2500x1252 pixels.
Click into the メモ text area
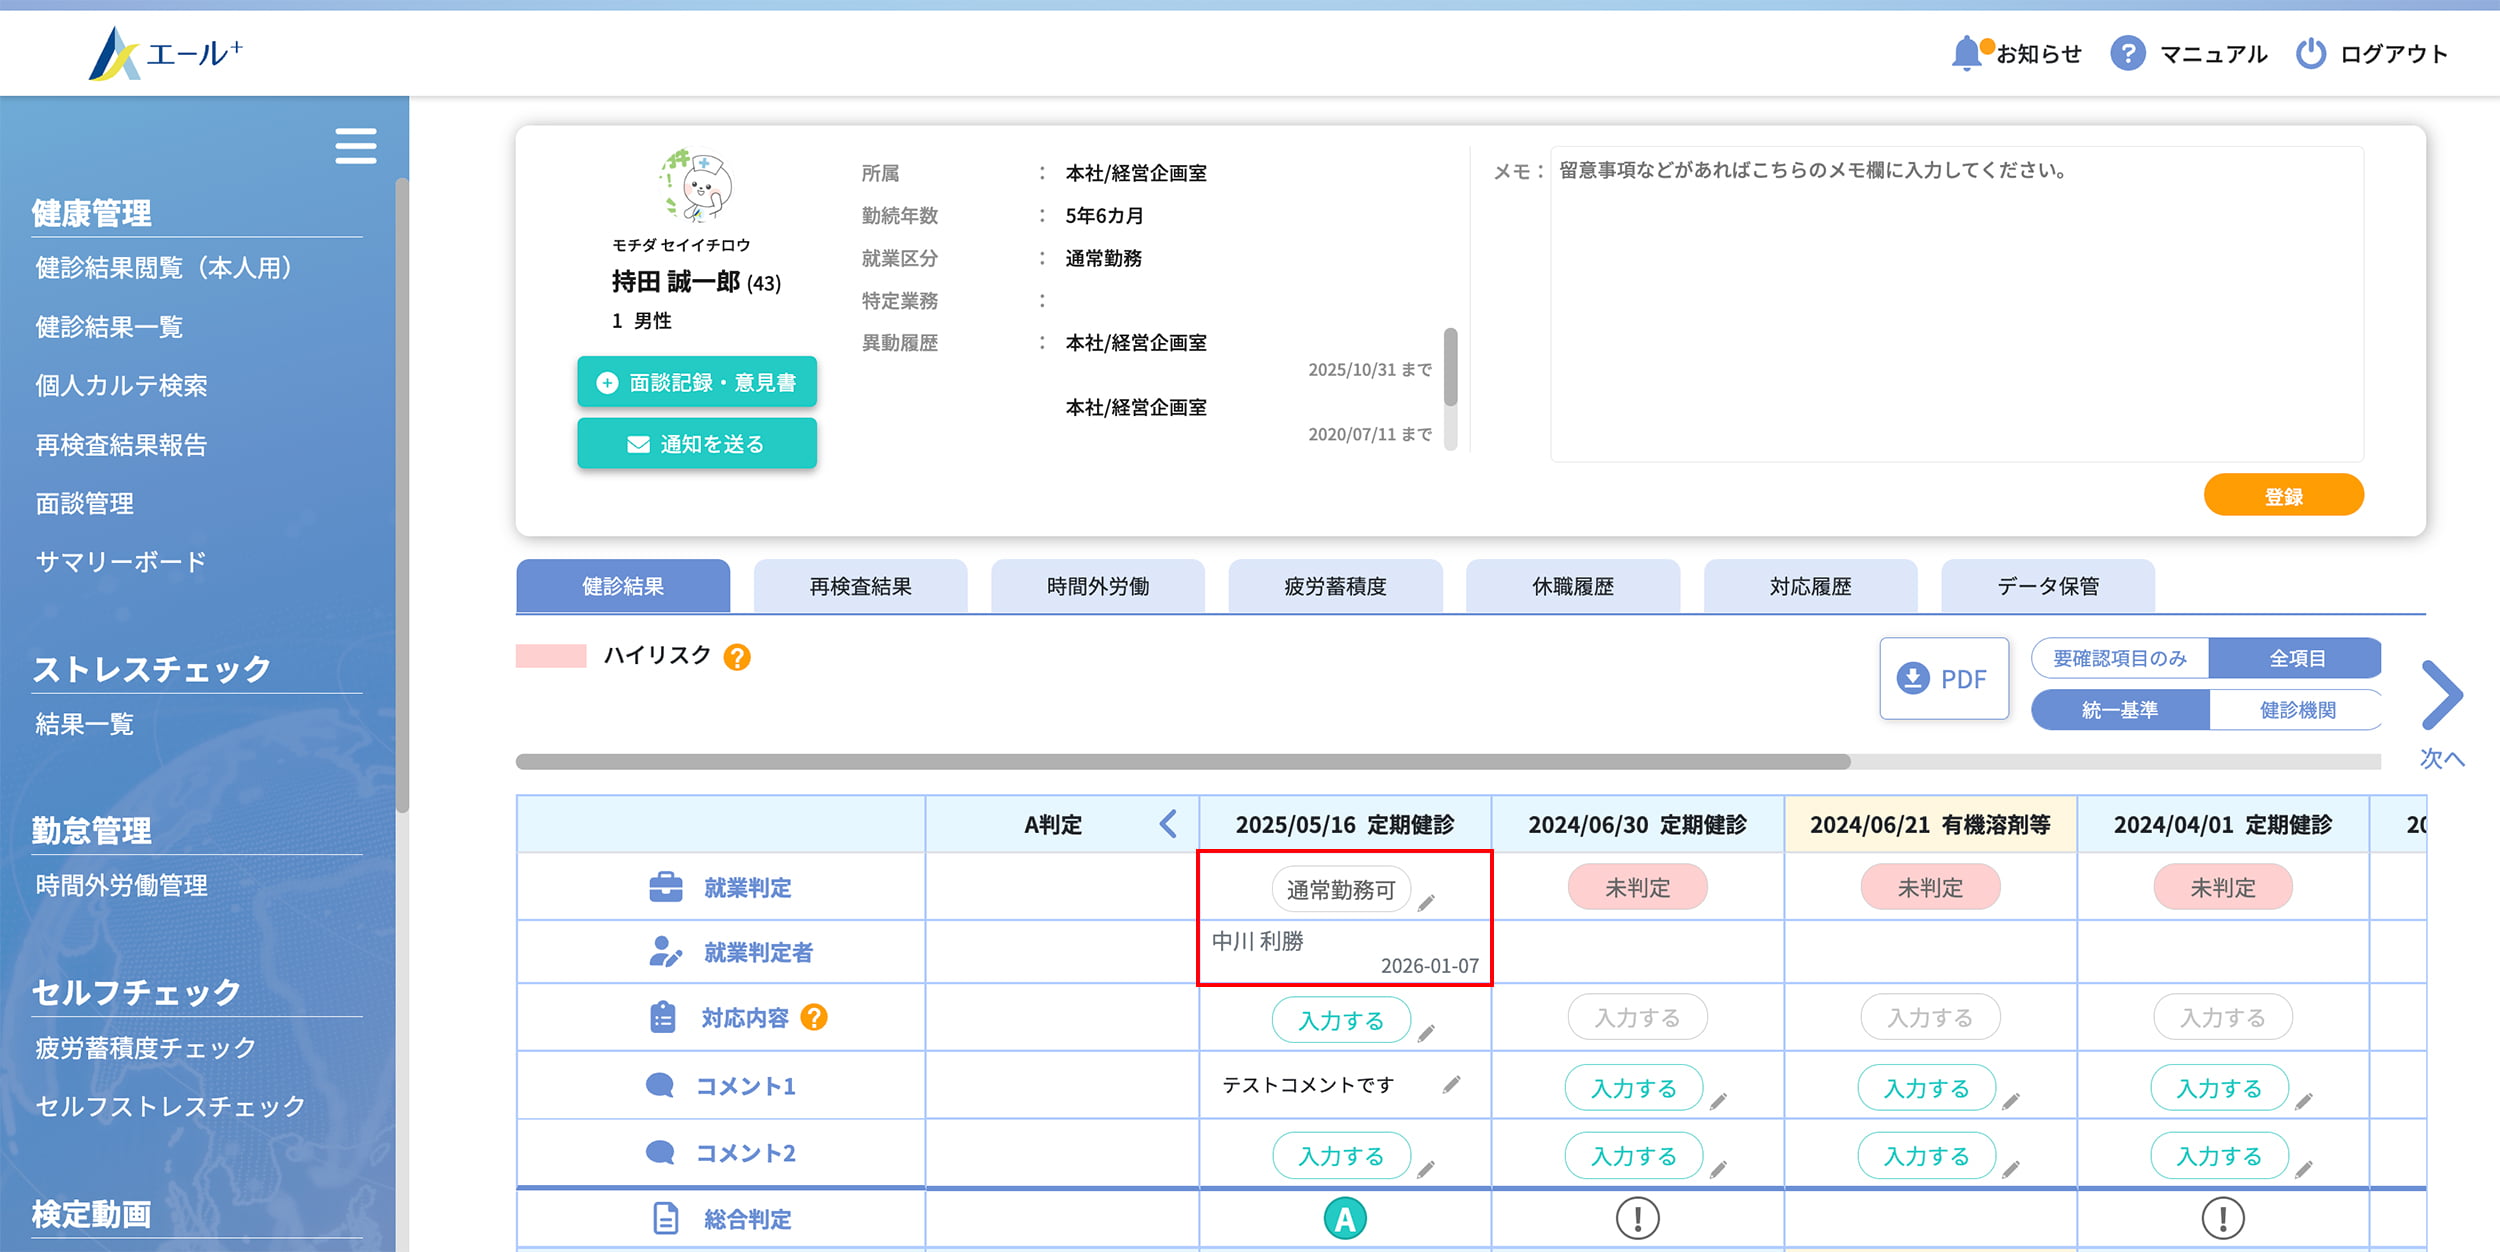pyautogui.click(x=1955, y=305)
